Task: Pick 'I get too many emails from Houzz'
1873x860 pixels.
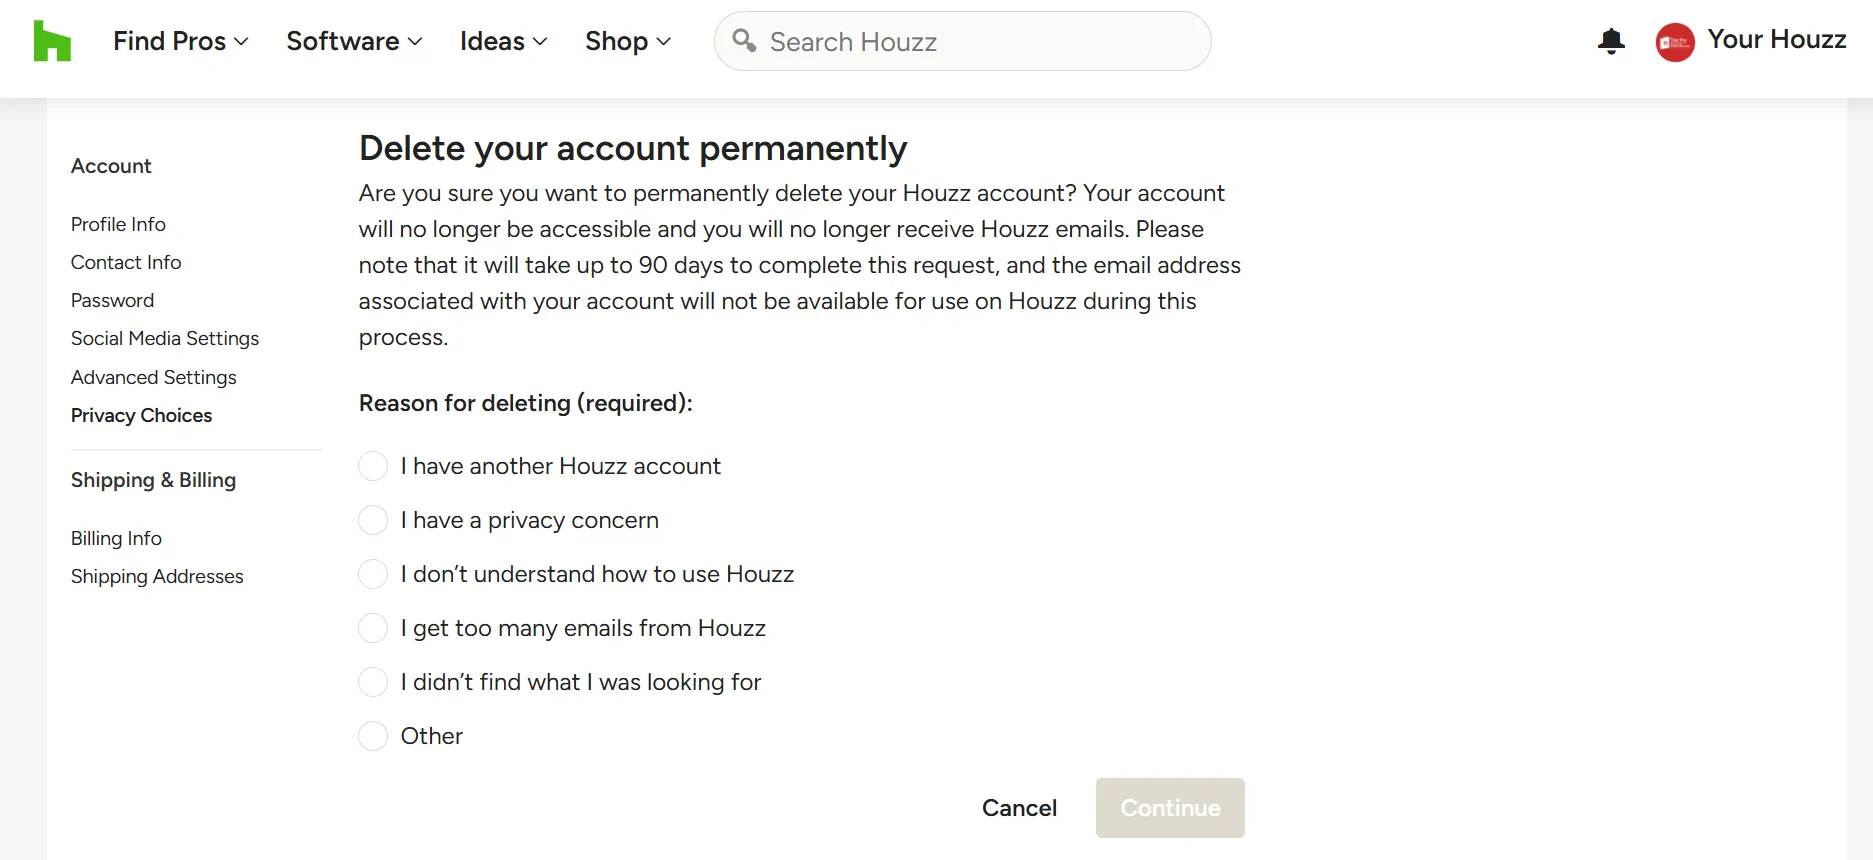Action: [372, 627]
